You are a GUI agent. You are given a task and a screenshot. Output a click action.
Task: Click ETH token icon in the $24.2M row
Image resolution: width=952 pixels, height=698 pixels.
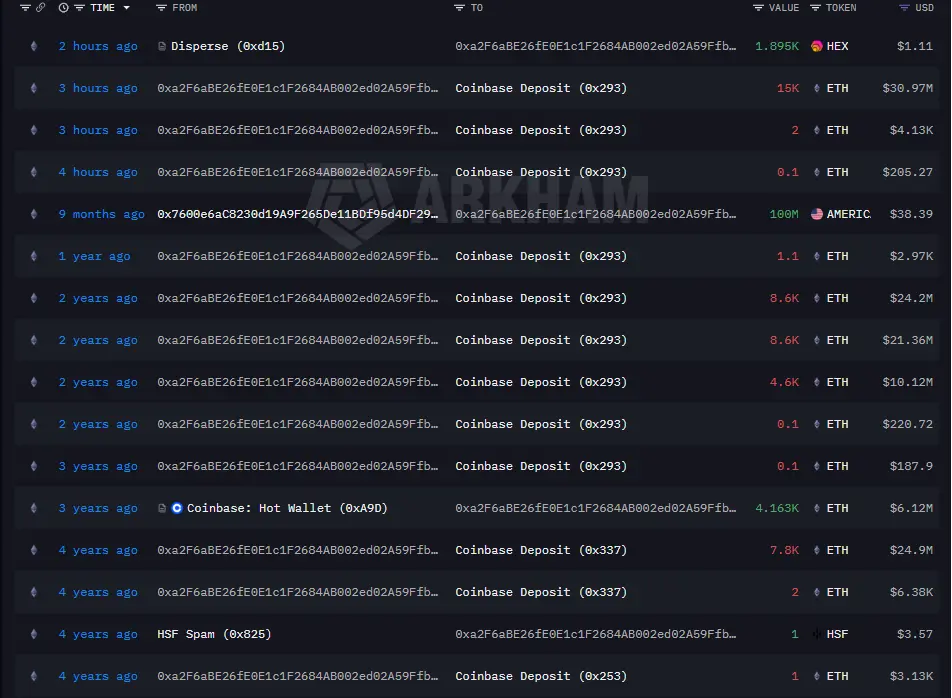817,298
